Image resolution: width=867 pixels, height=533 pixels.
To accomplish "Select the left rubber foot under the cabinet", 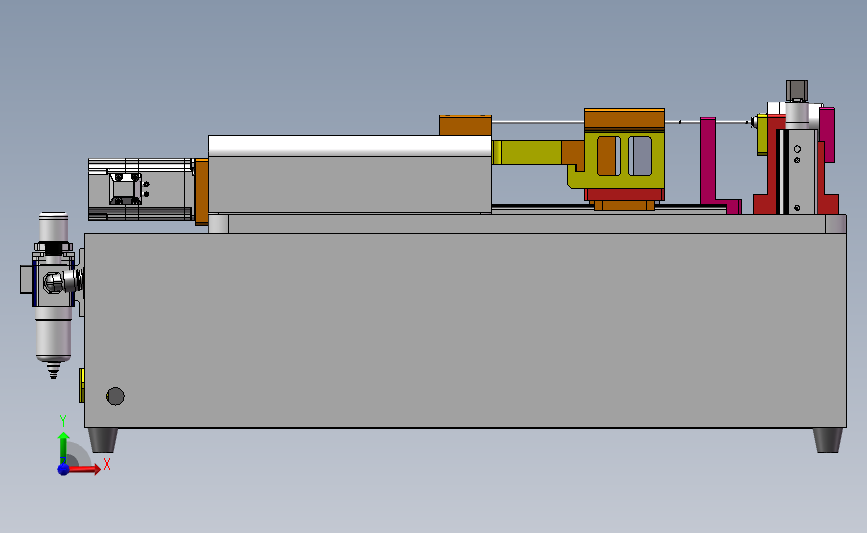I will (103, 440).
